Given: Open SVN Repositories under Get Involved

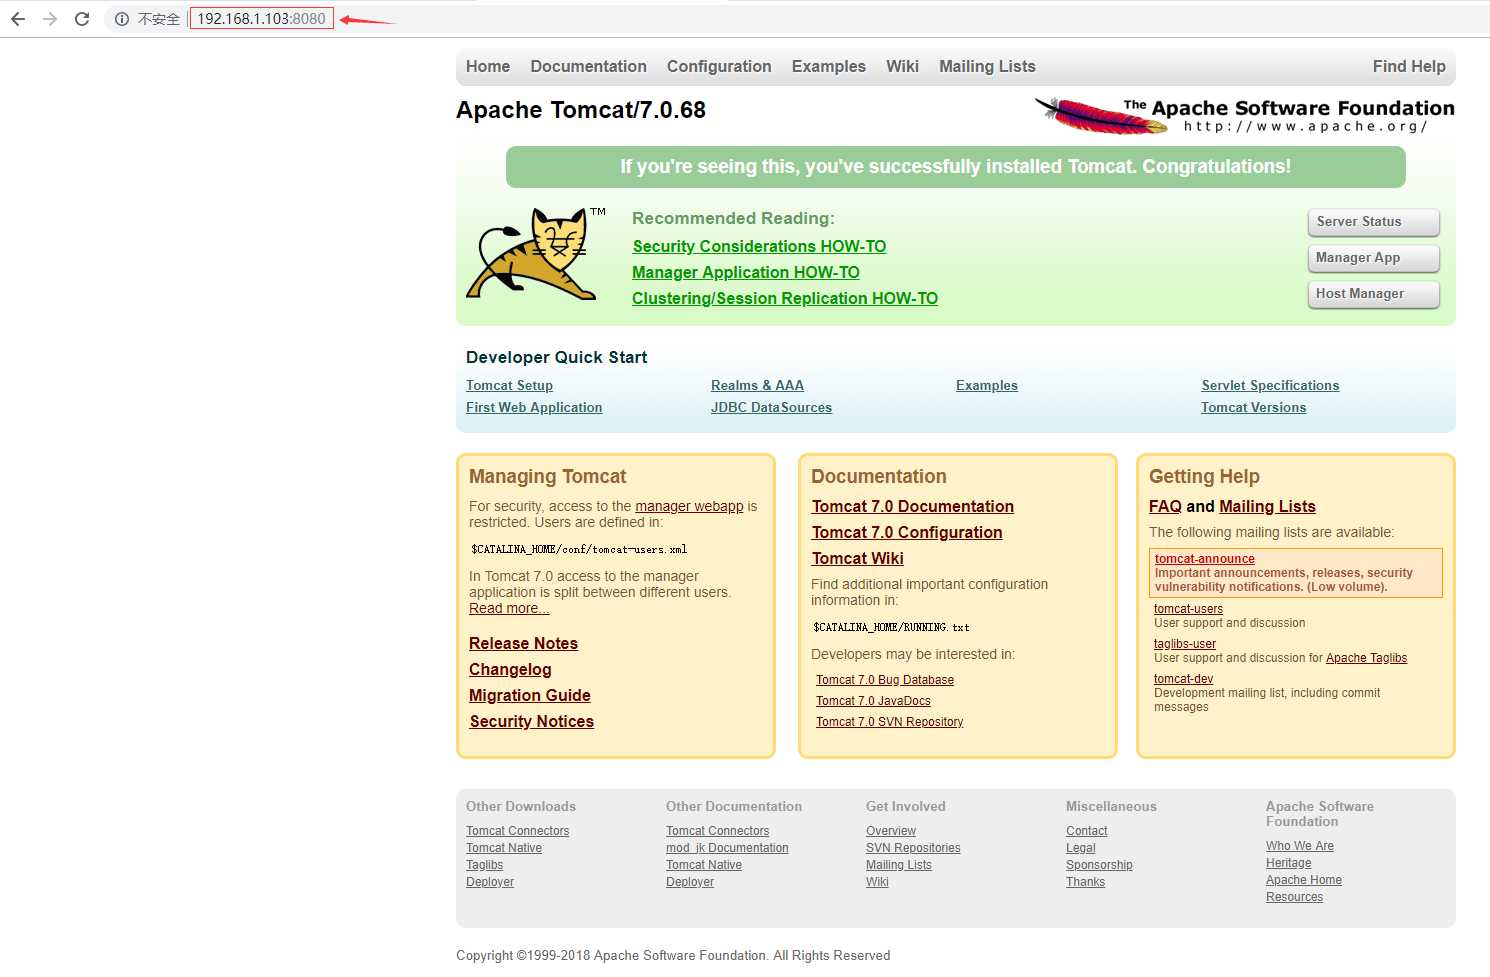Looking at the screenshot, I should pos(913,848).
